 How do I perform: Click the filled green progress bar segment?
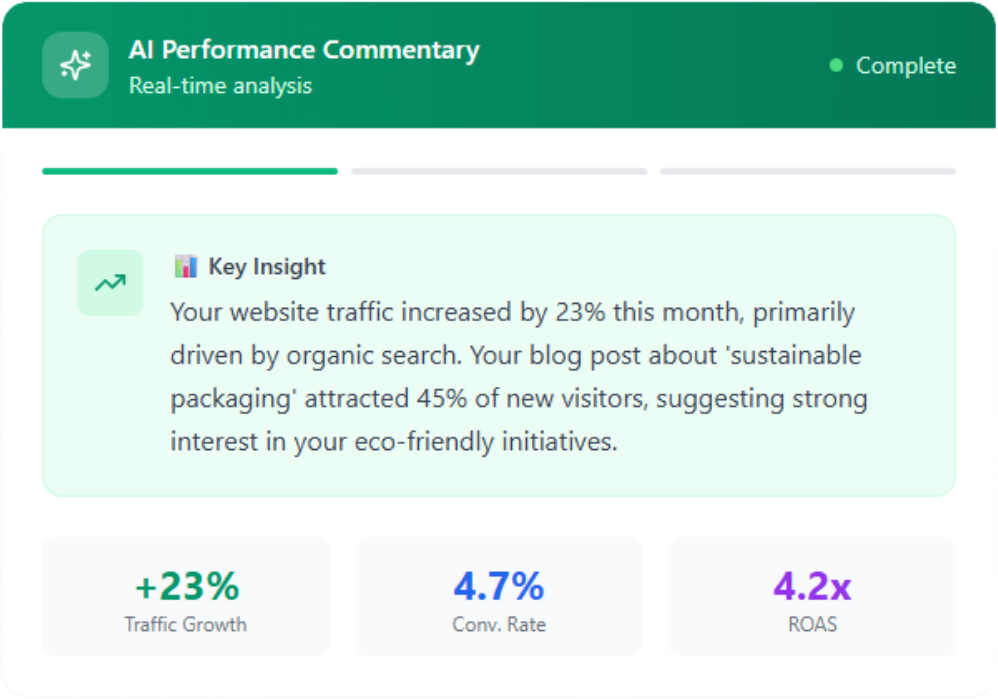coord(188,172)
